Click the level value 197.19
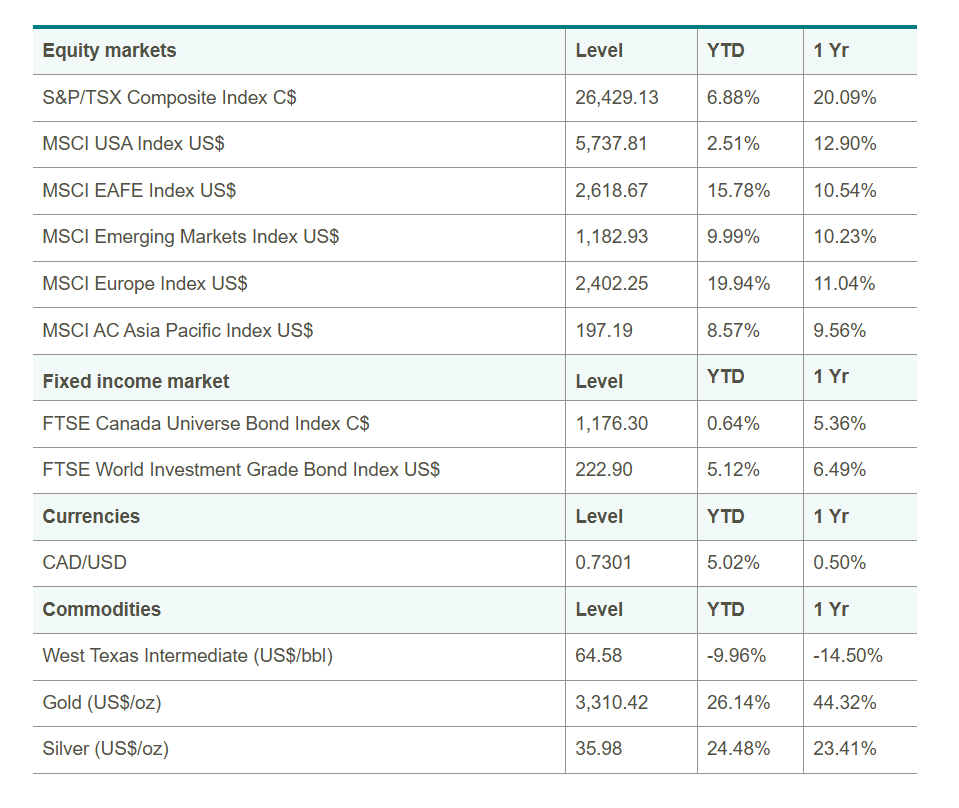959x808 pixels. tap(604, 331)
